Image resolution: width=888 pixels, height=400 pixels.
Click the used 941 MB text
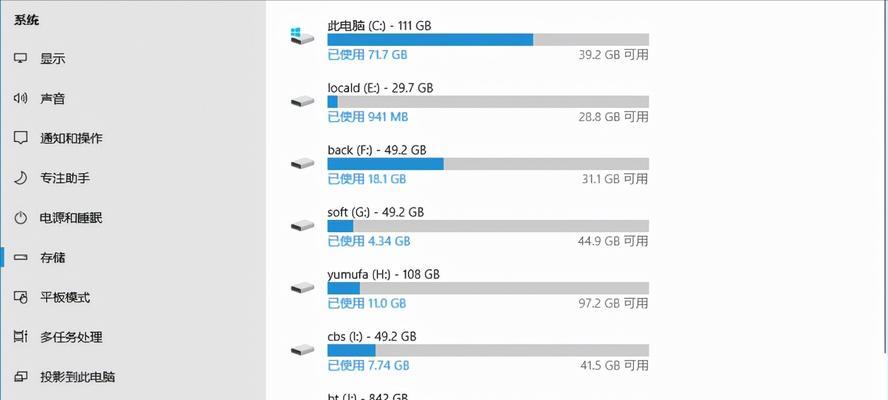[x=368, y=117]
